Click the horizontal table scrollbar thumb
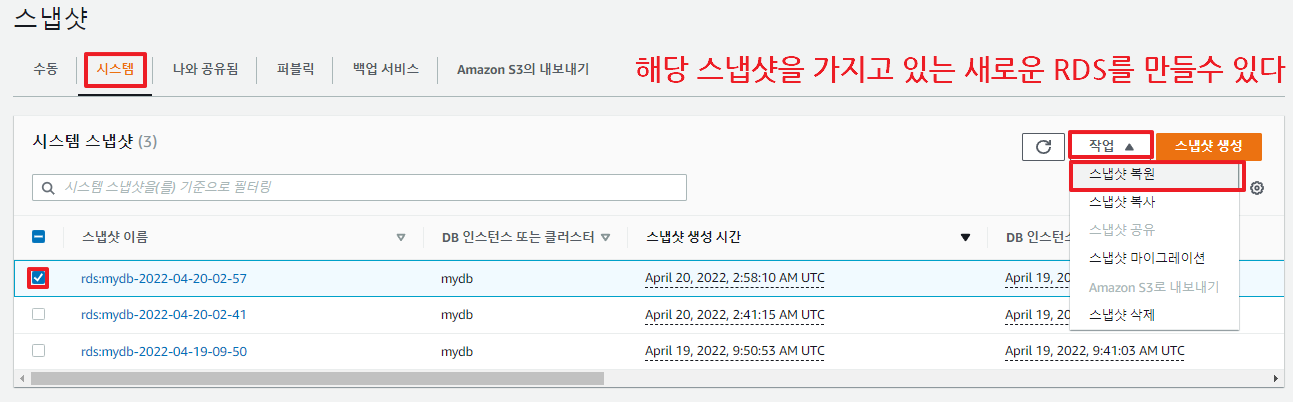Viewport: 1293px width, 402px height. point(317,379)
